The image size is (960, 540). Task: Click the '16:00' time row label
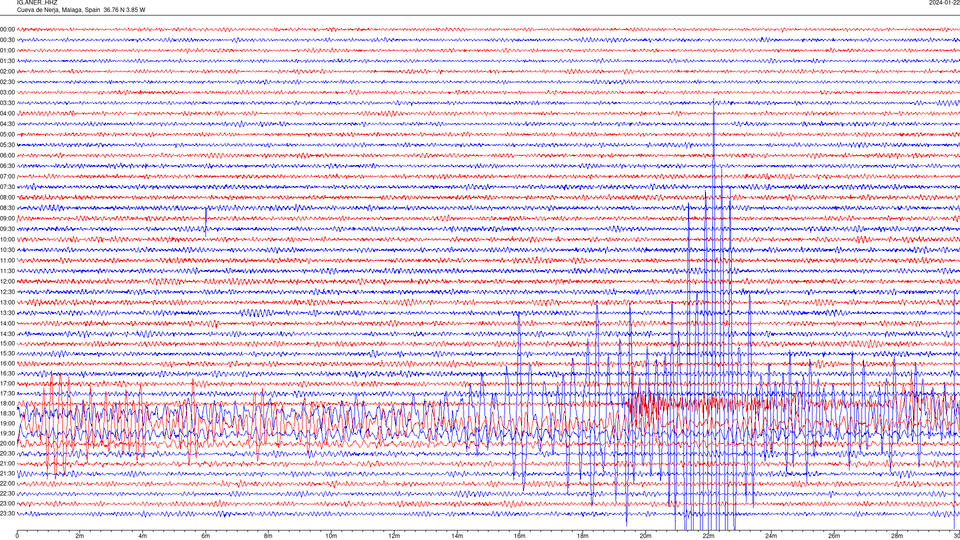(x=7, y=364)
